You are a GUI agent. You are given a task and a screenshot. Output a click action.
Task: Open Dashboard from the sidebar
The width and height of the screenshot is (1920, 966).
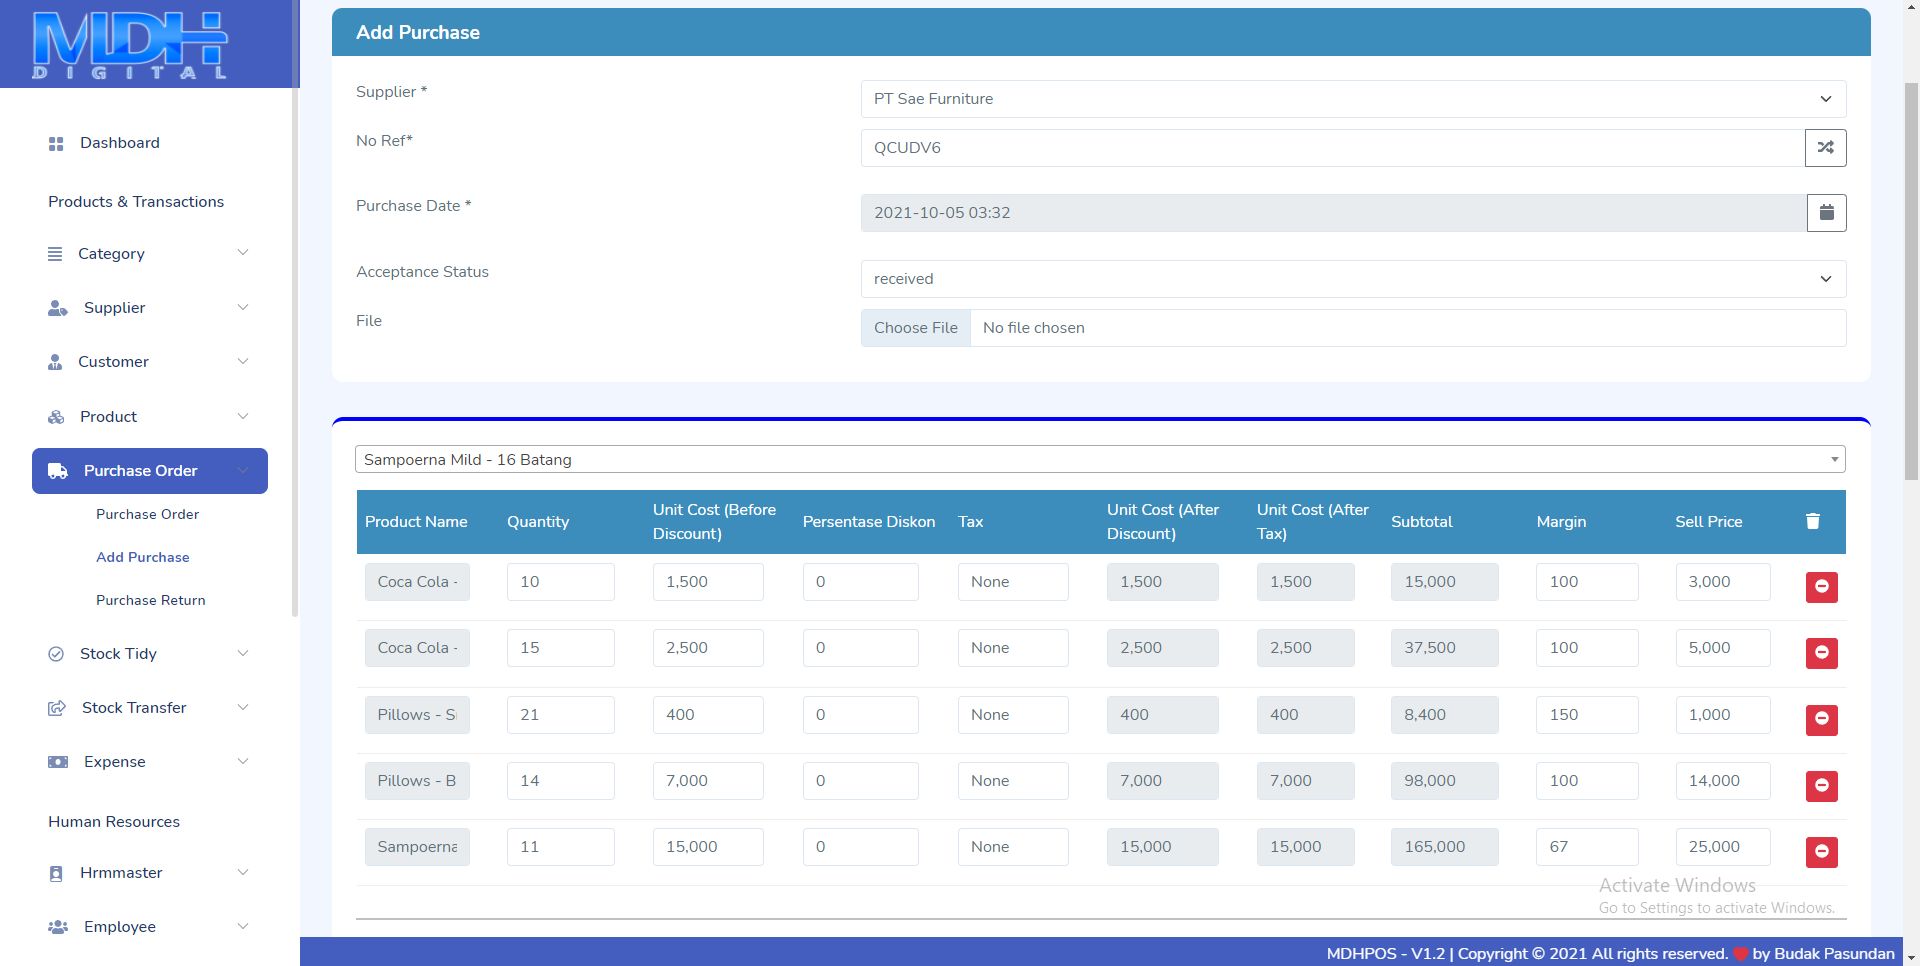click(x=119, y=143)
